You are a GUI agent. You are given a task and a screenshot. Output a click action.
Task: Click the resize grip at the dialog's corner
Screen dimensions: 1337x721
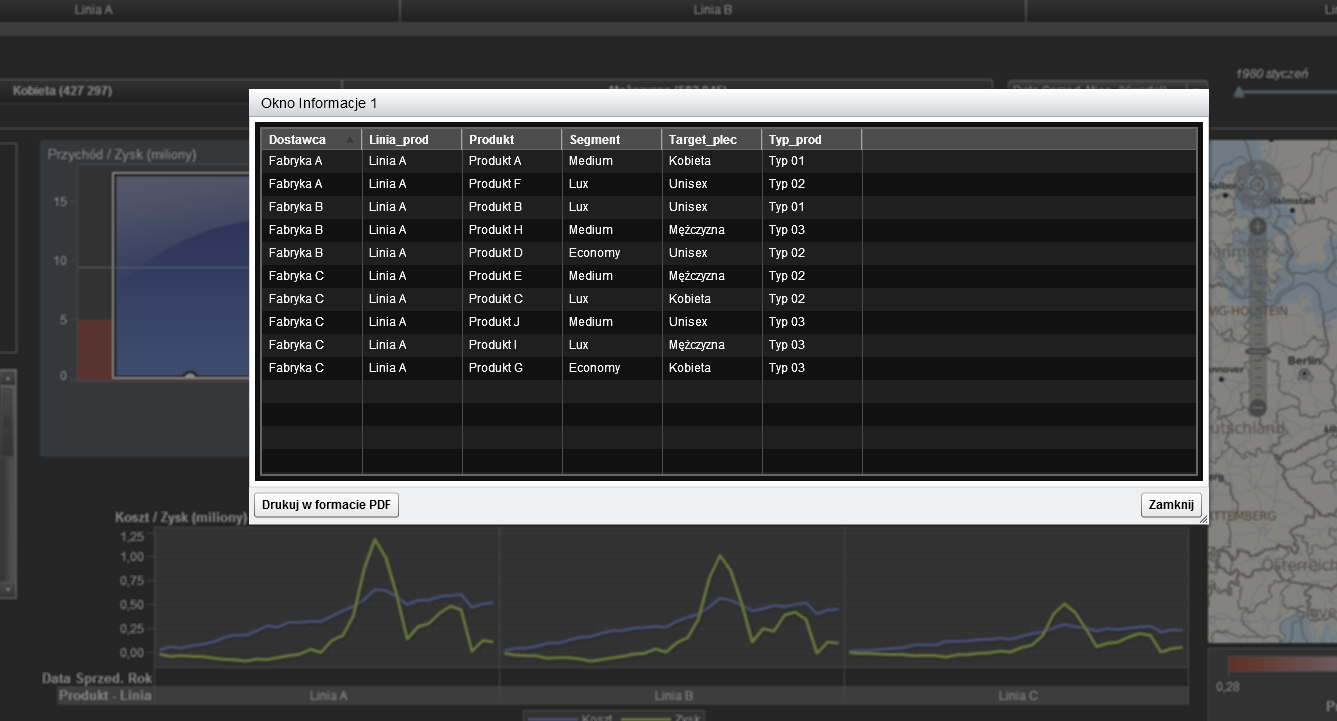click(1202, 518)
